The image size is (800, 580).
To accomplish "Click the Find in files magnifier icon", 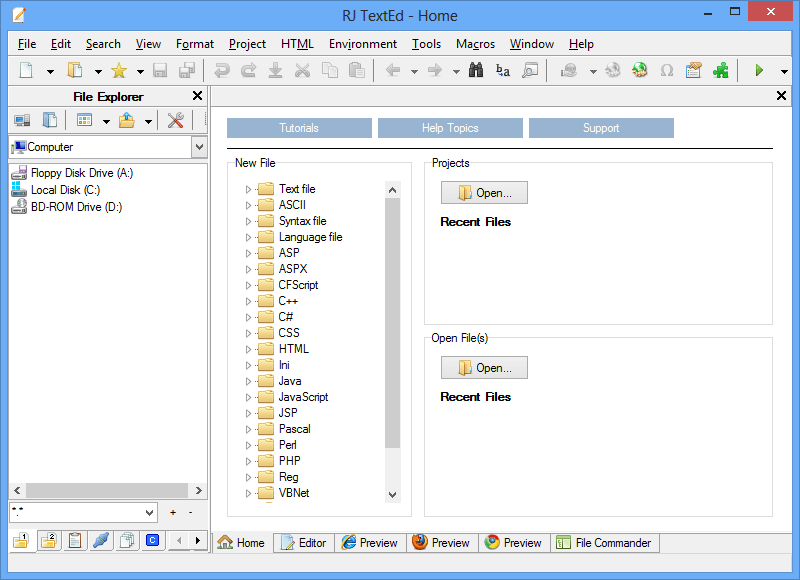I will coord(530,70).
